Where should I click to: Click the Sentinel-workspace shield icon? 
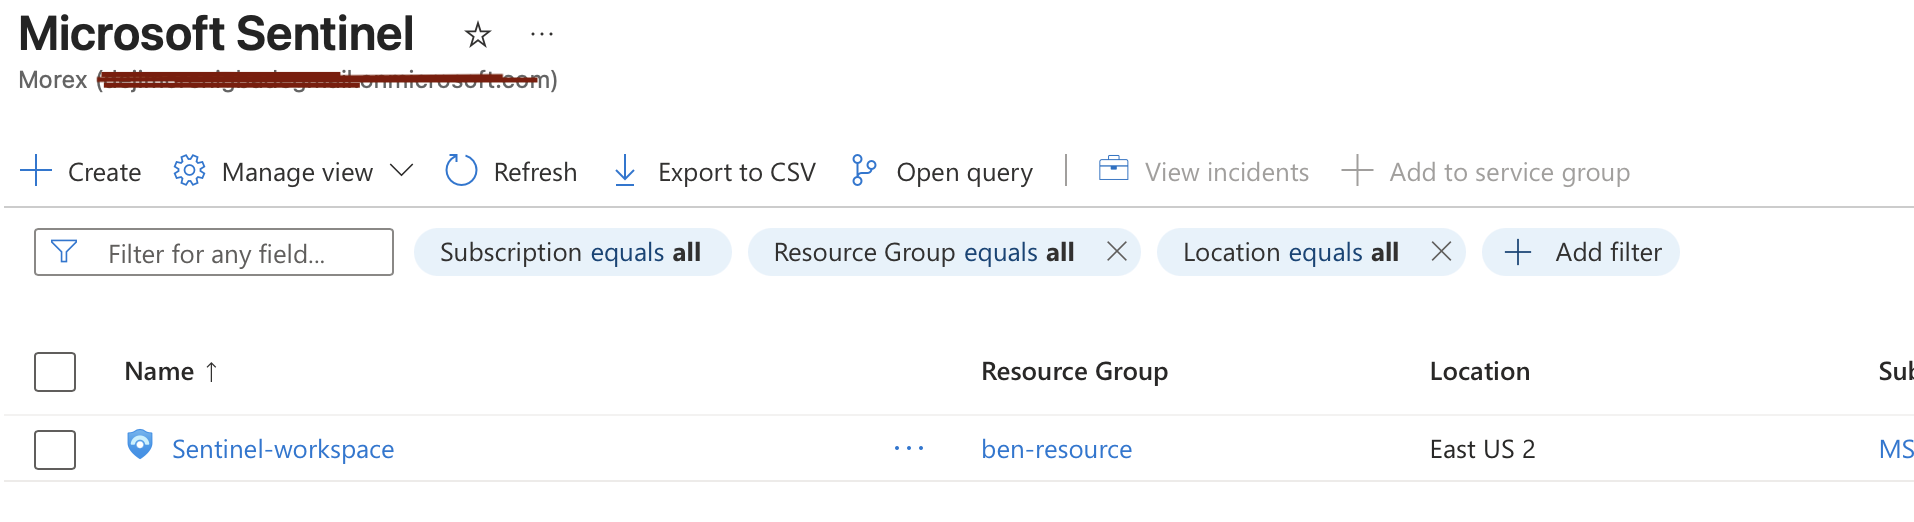pos(140,444)
